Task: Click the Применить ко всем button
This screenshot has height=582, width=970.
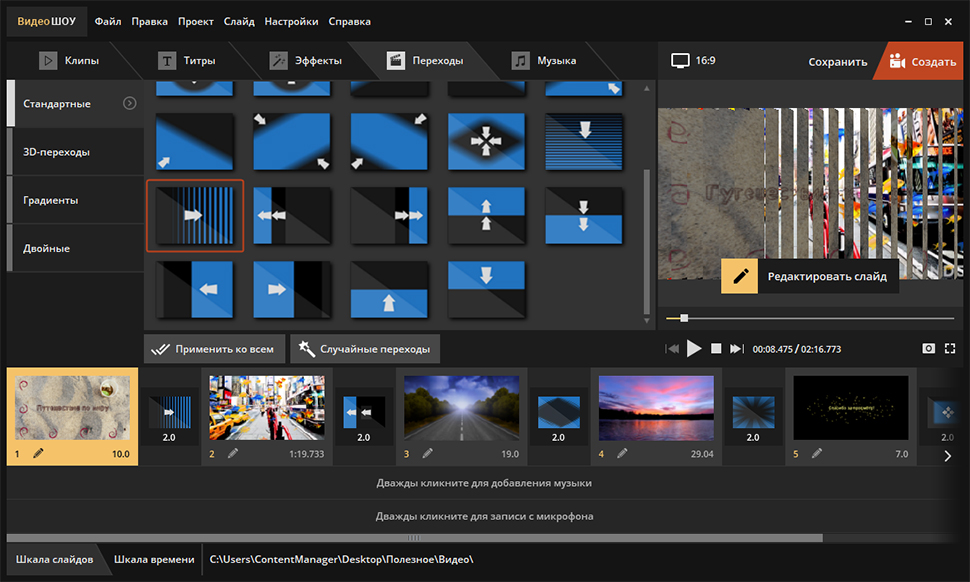Action: pyautogui.click(x=214, y=349)
